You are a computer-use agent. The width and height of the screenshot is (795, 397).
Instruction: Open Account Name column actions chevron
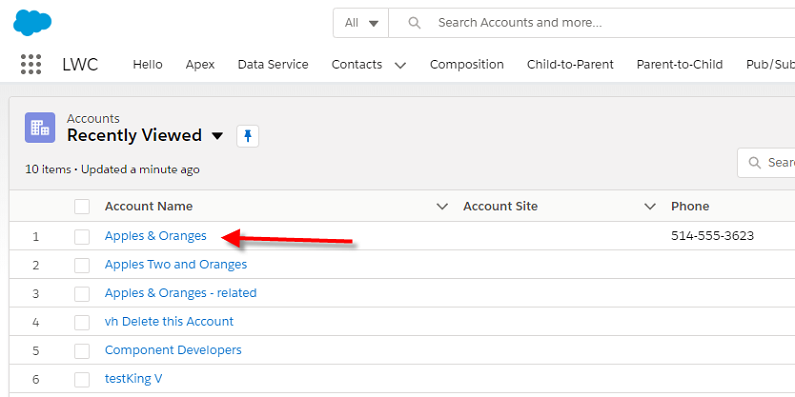(x=442, y=206)
